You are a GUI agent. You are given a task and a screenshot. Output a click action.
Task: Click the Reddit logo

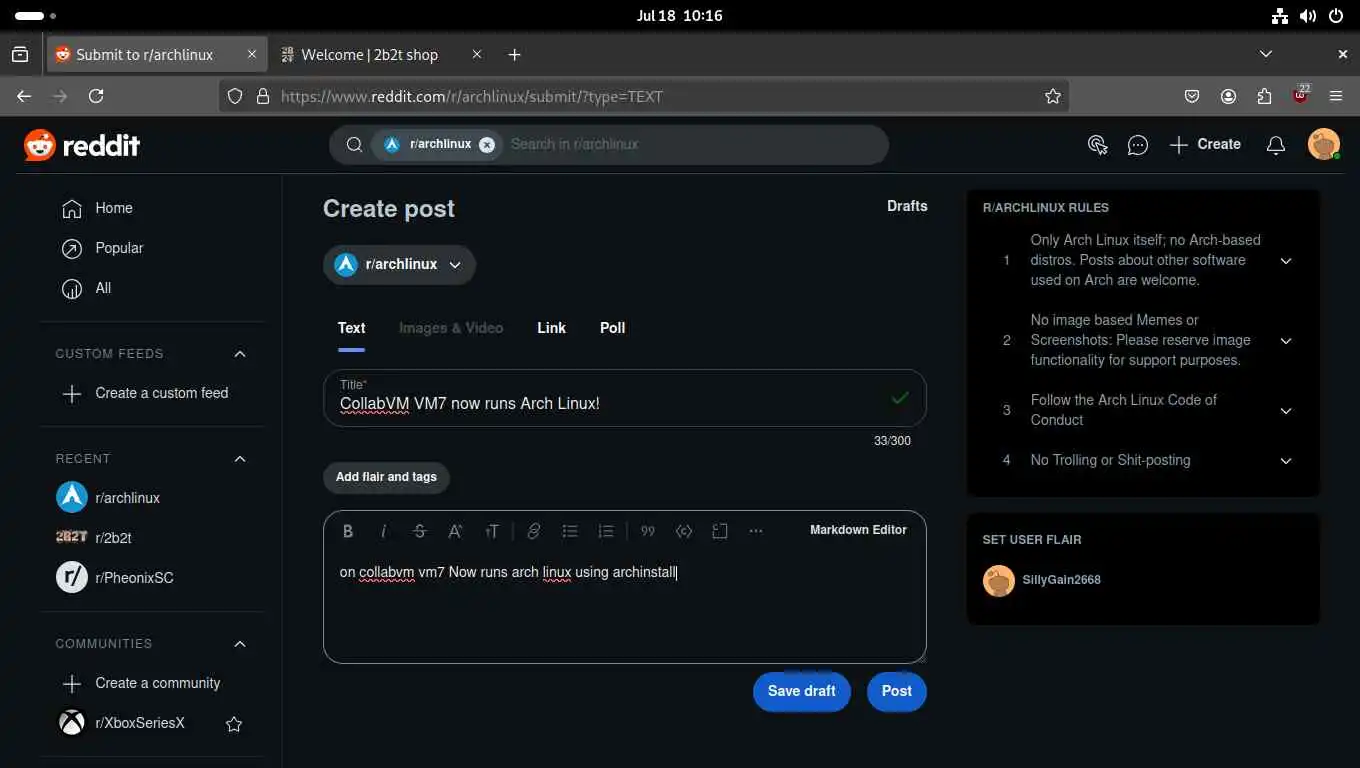pos(82,145)
